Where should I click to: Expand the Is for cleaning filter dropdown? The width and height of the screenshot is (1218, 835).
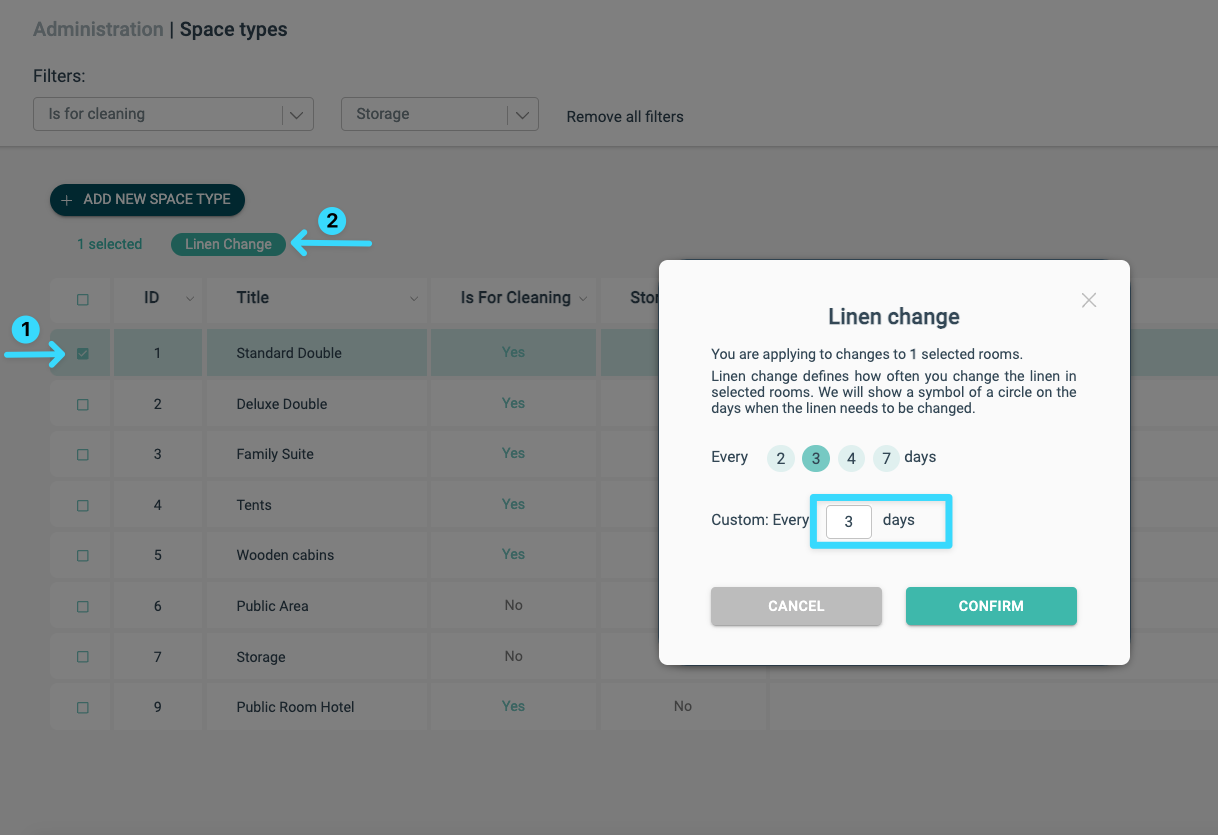click(x=174, y=114)
